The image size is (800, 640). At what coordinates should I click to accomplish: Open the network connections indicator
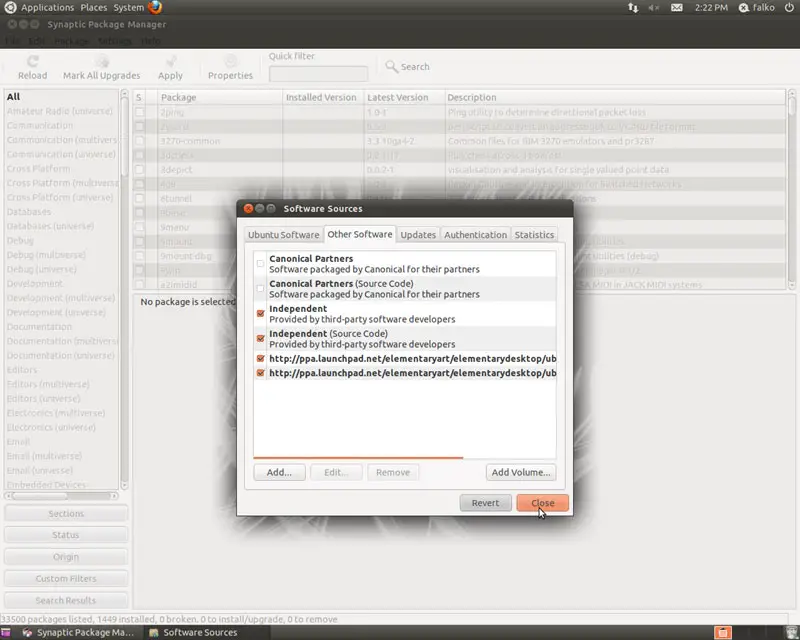[633, 8]
